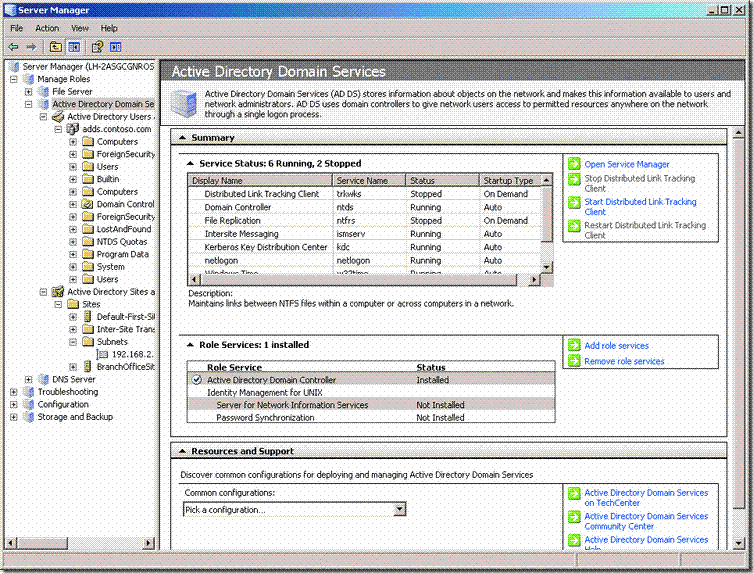
Task: Open the Pick a configuration dropdown
Action: click(x=399, y=509)
